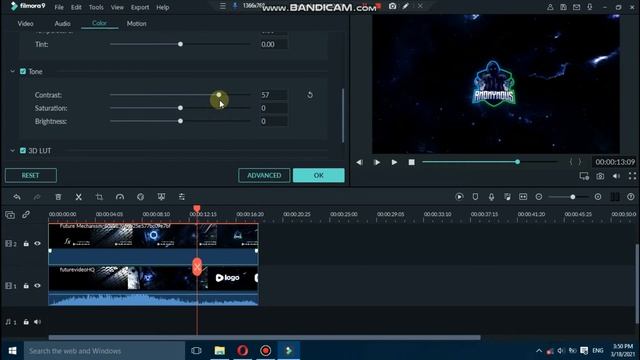Adjust the preview volume with the speaker icon
The height and width of the screenshot is (360, 640).
click(x=616, y=176)
